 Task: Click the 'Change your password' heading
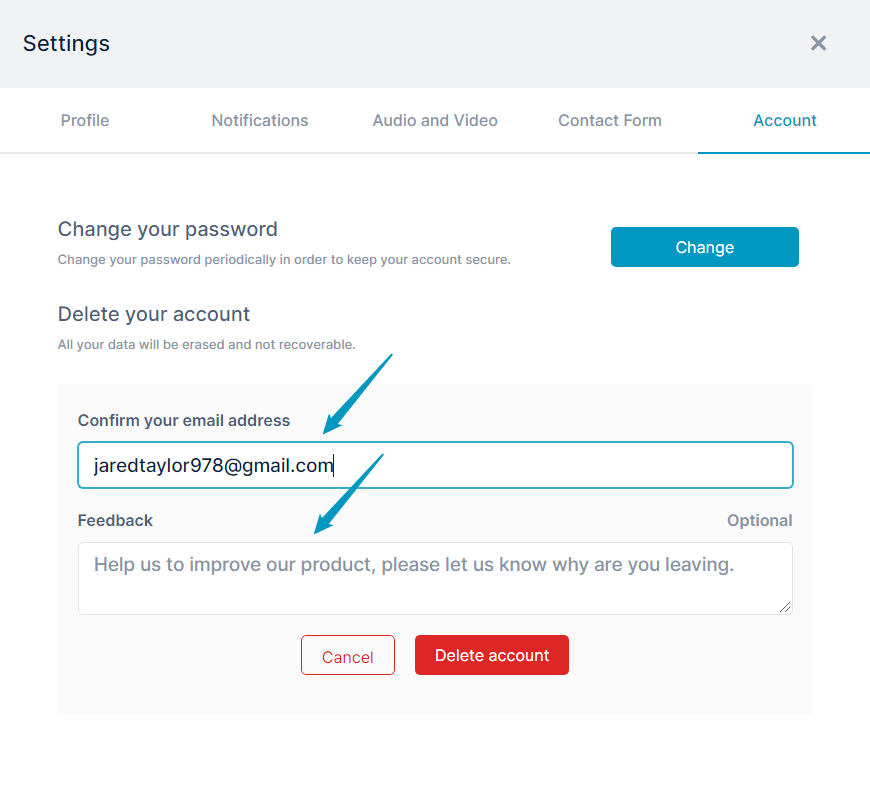click(168, 229)
